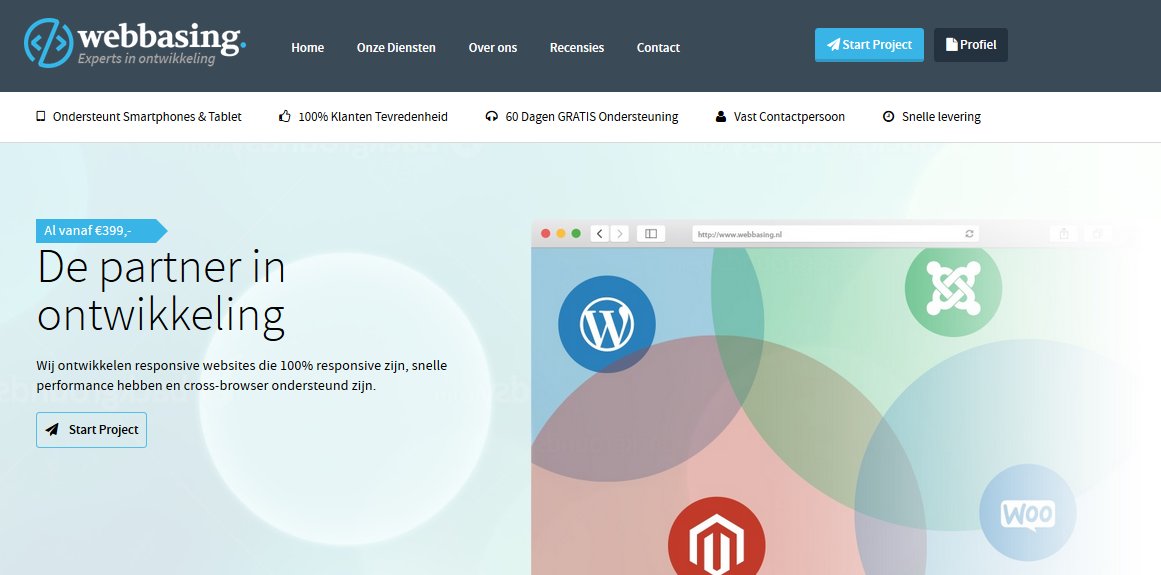1161x575 pixels.
Task: Click the mockup sidebar toggle icon
Action: (x=651, y=234)
